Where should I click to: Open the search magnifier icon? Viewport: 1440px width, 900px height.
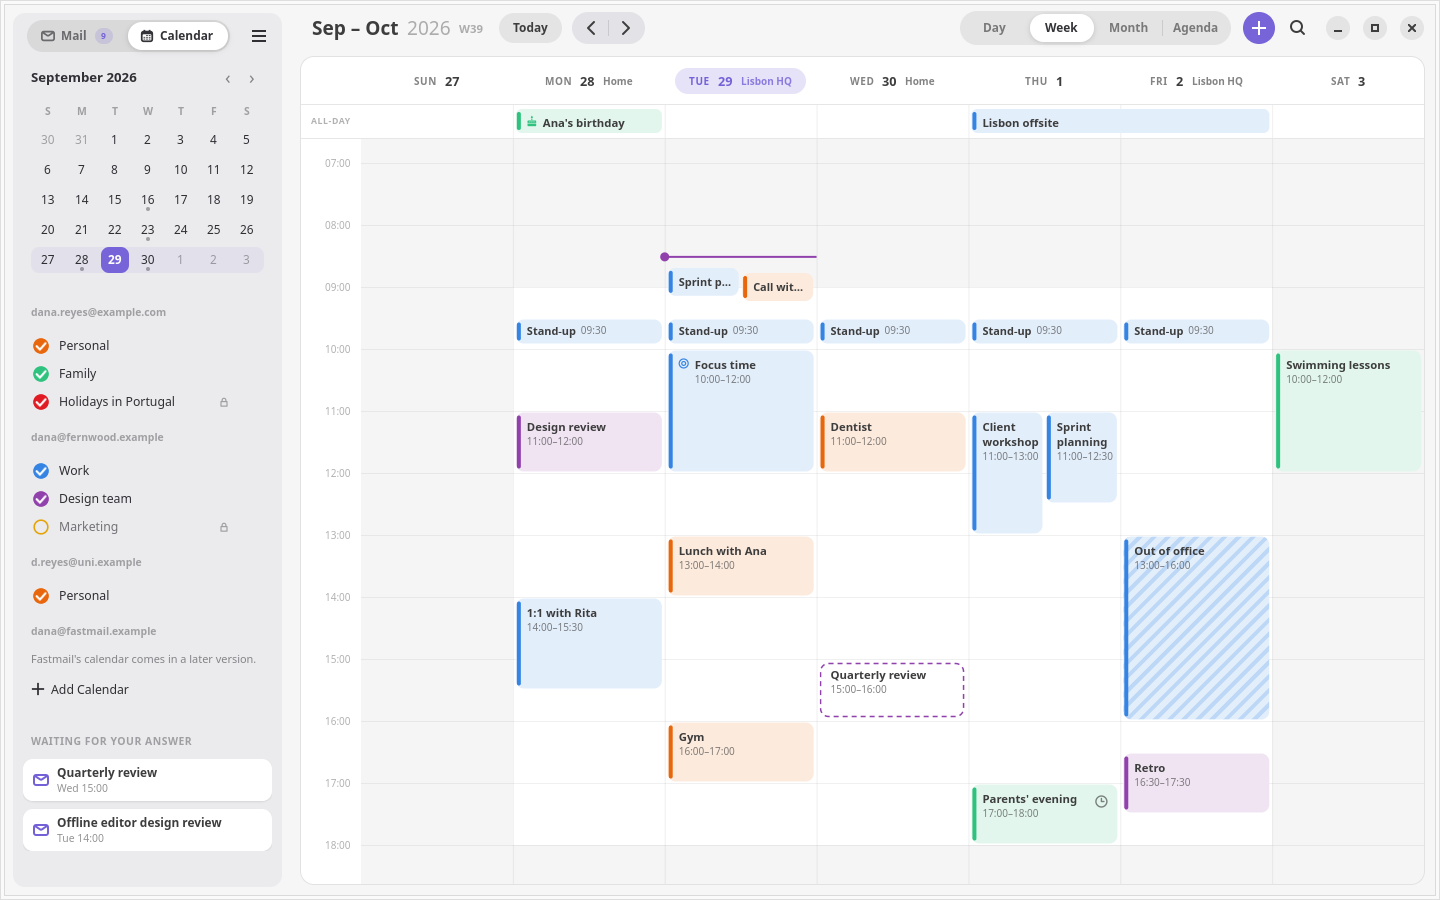tap(1298, 28)
